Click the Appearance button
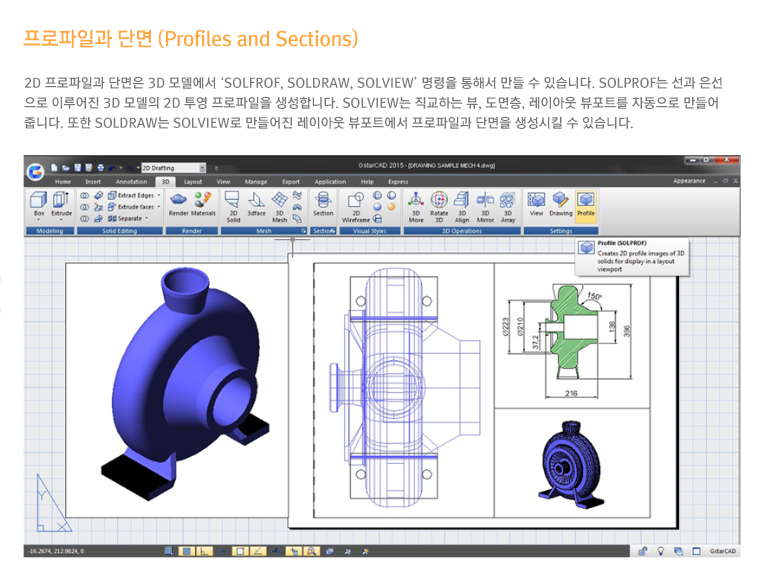Screen dimensions: 760x580 pos(689,181)
